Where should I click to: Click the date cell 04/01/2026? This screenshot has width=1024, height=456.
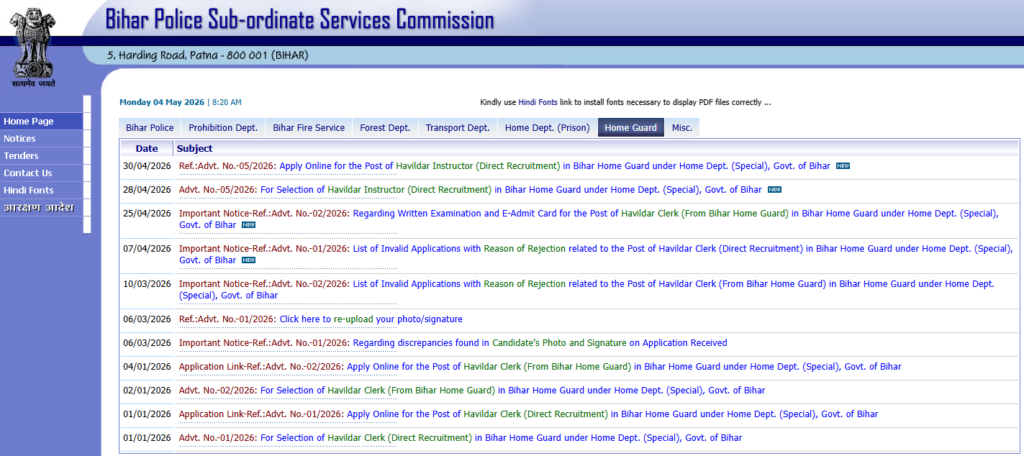(147, 366)
